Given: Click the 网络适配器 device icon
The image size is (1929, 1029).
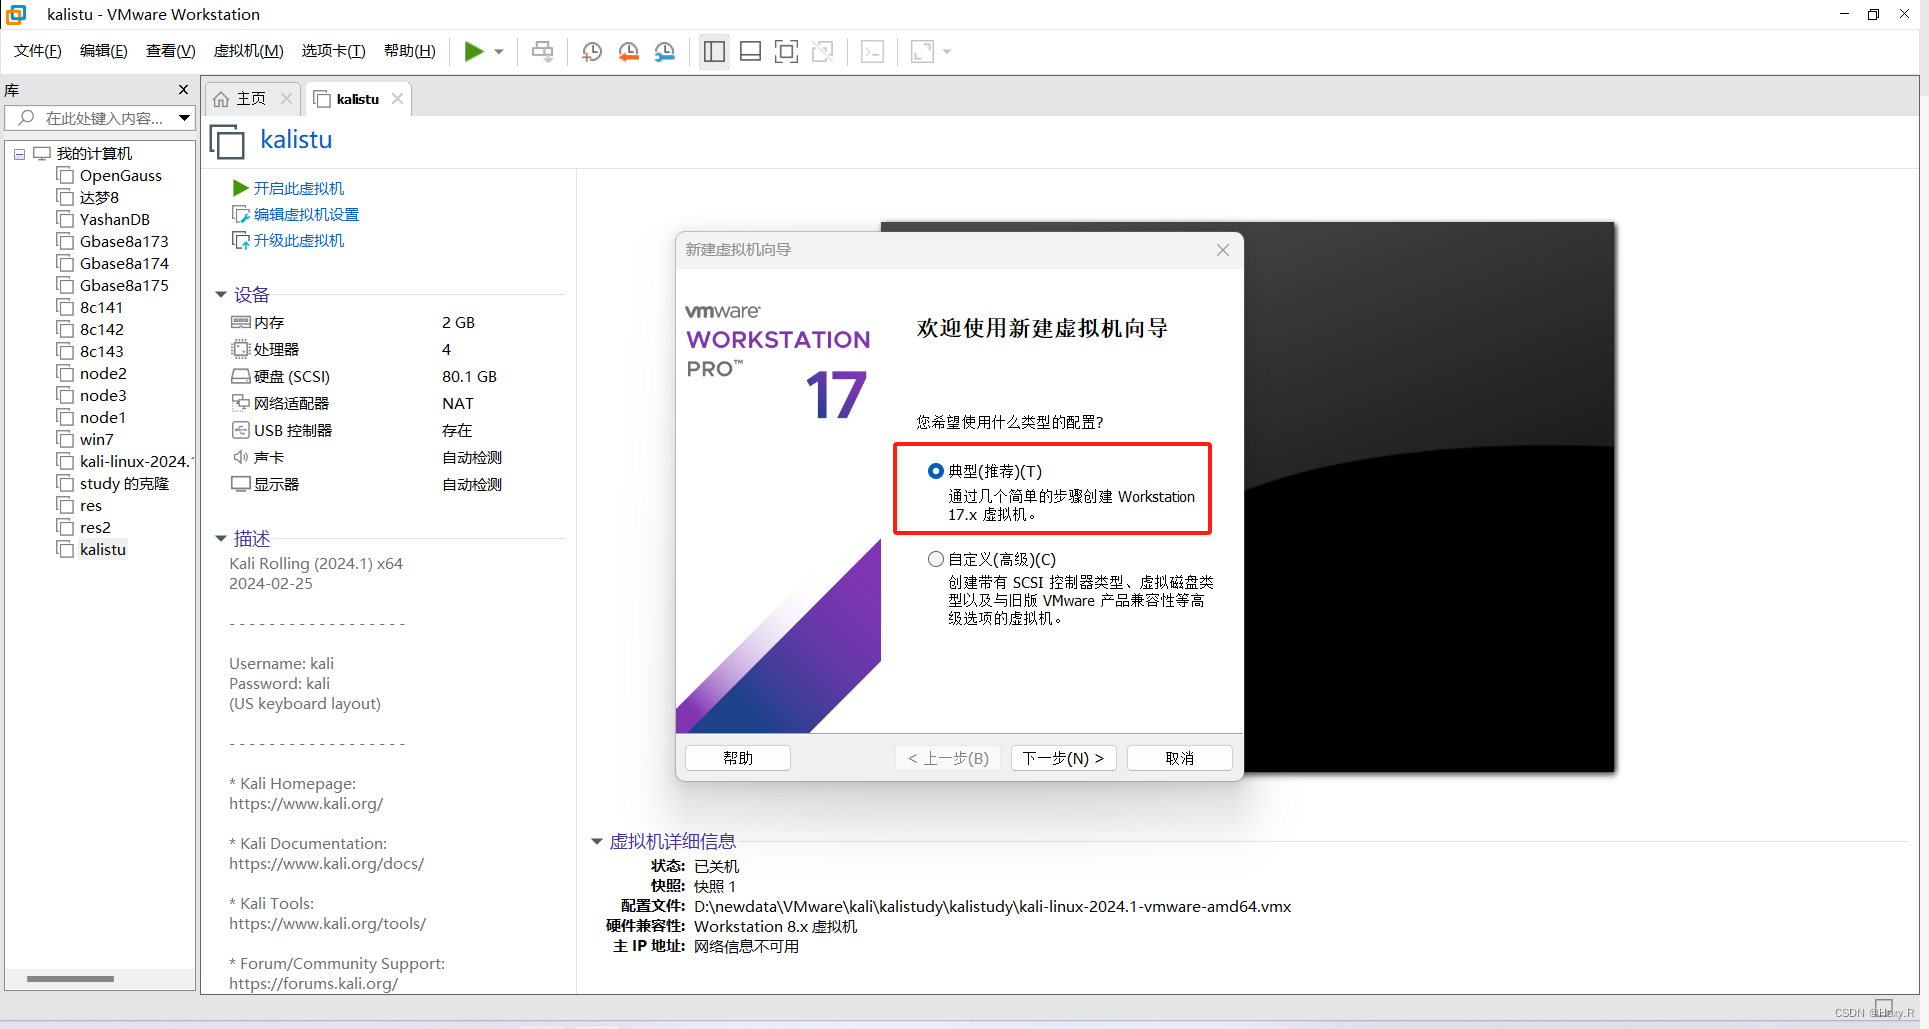Looking at the screenshot, I should pos(240,403).
